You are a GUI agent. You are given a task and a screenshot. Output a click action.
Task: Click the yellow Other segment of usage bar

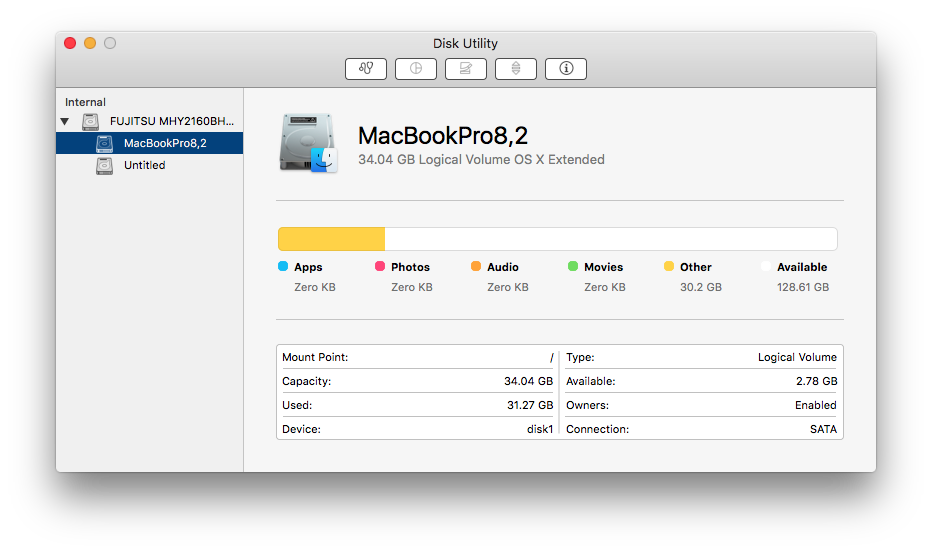click(332, 239)
